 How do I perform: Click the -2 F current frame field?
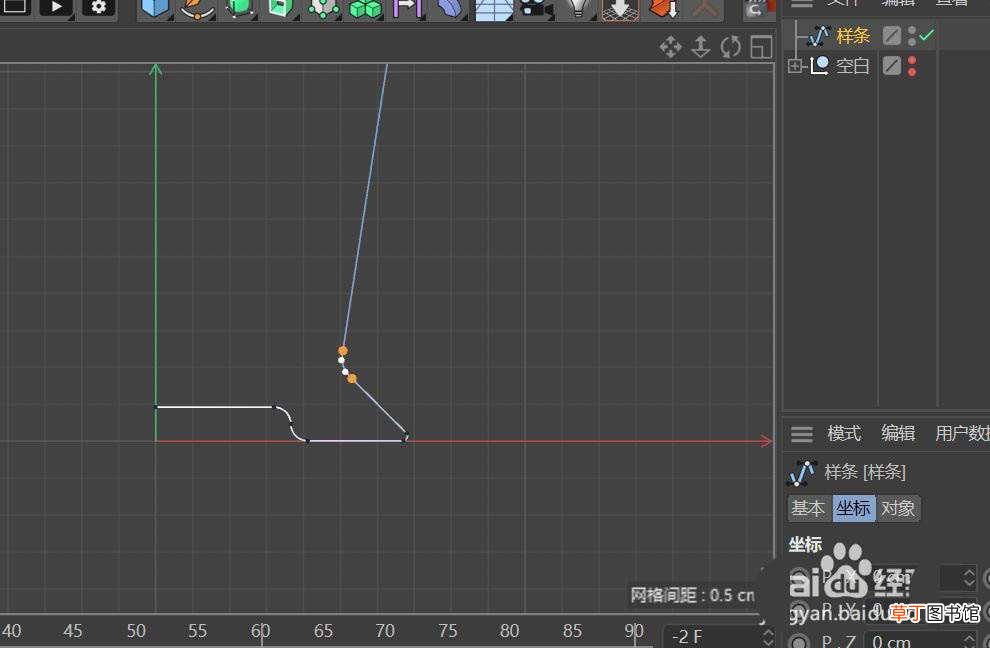click(712, 636)
